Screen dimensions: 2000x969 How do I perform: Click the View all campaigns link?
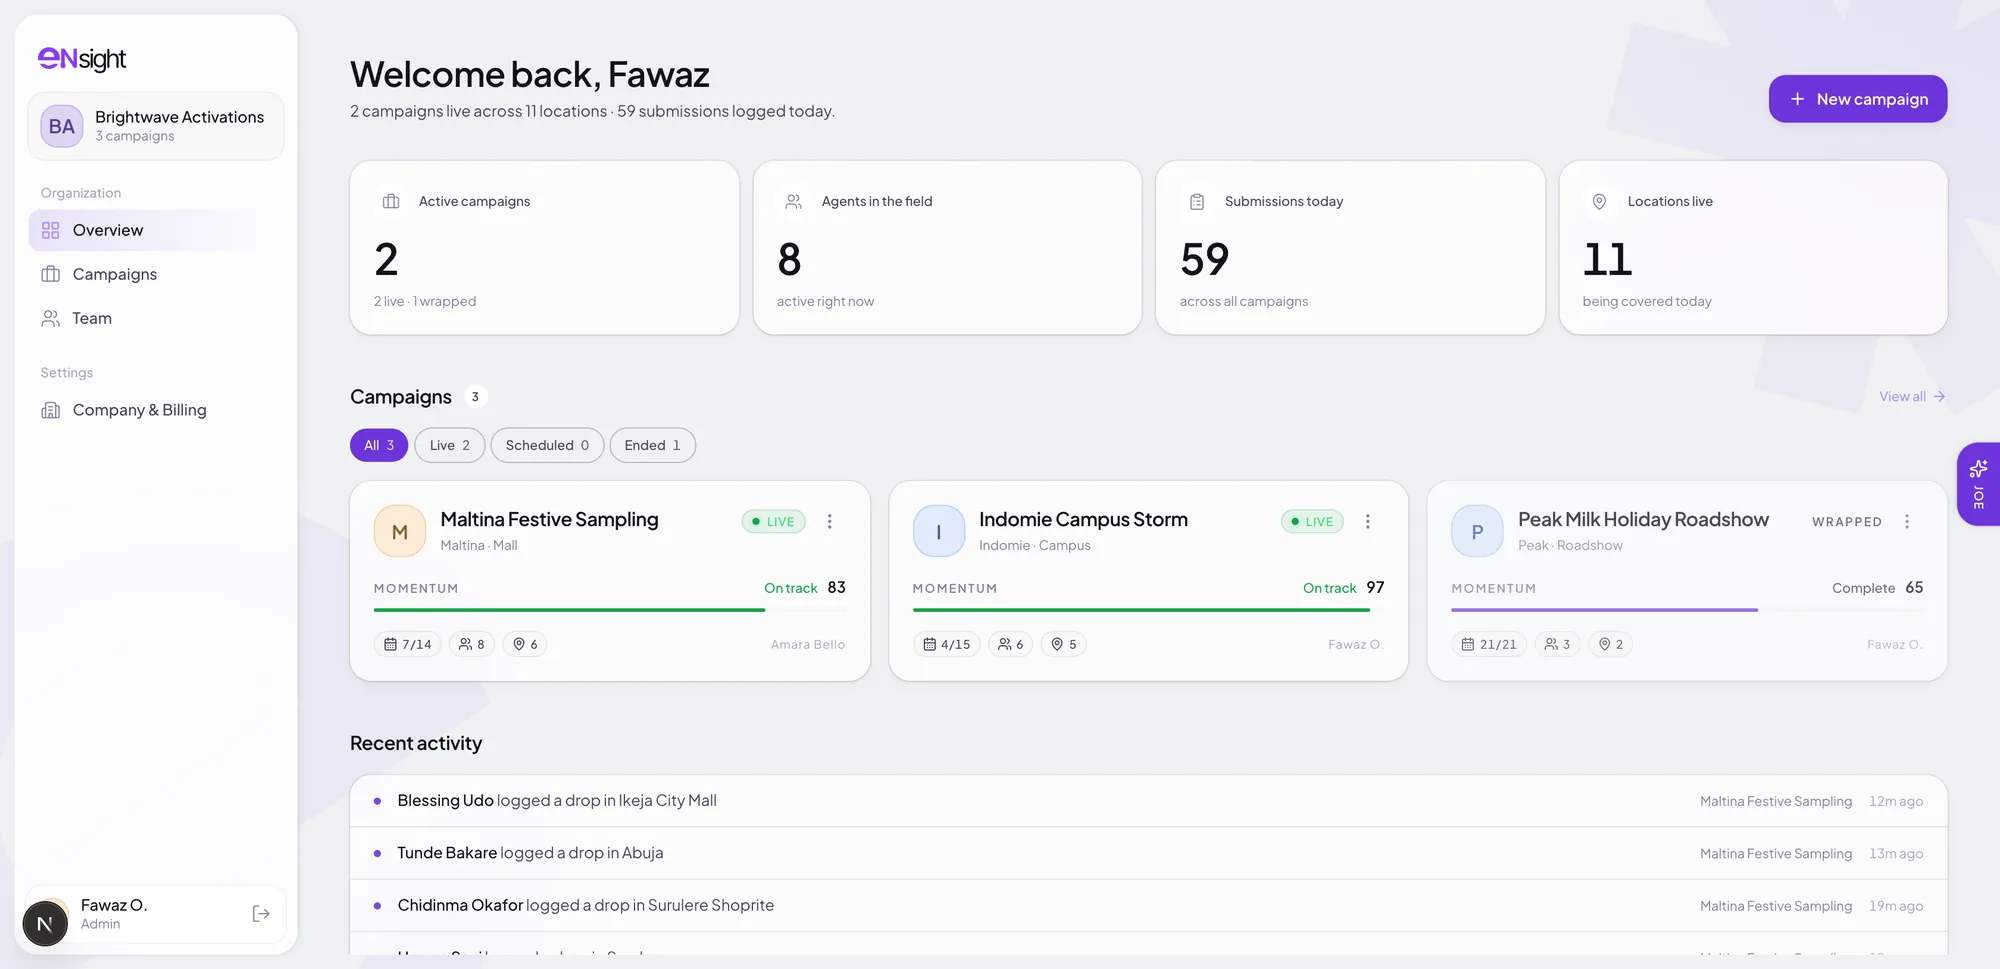coord(1912,397)
